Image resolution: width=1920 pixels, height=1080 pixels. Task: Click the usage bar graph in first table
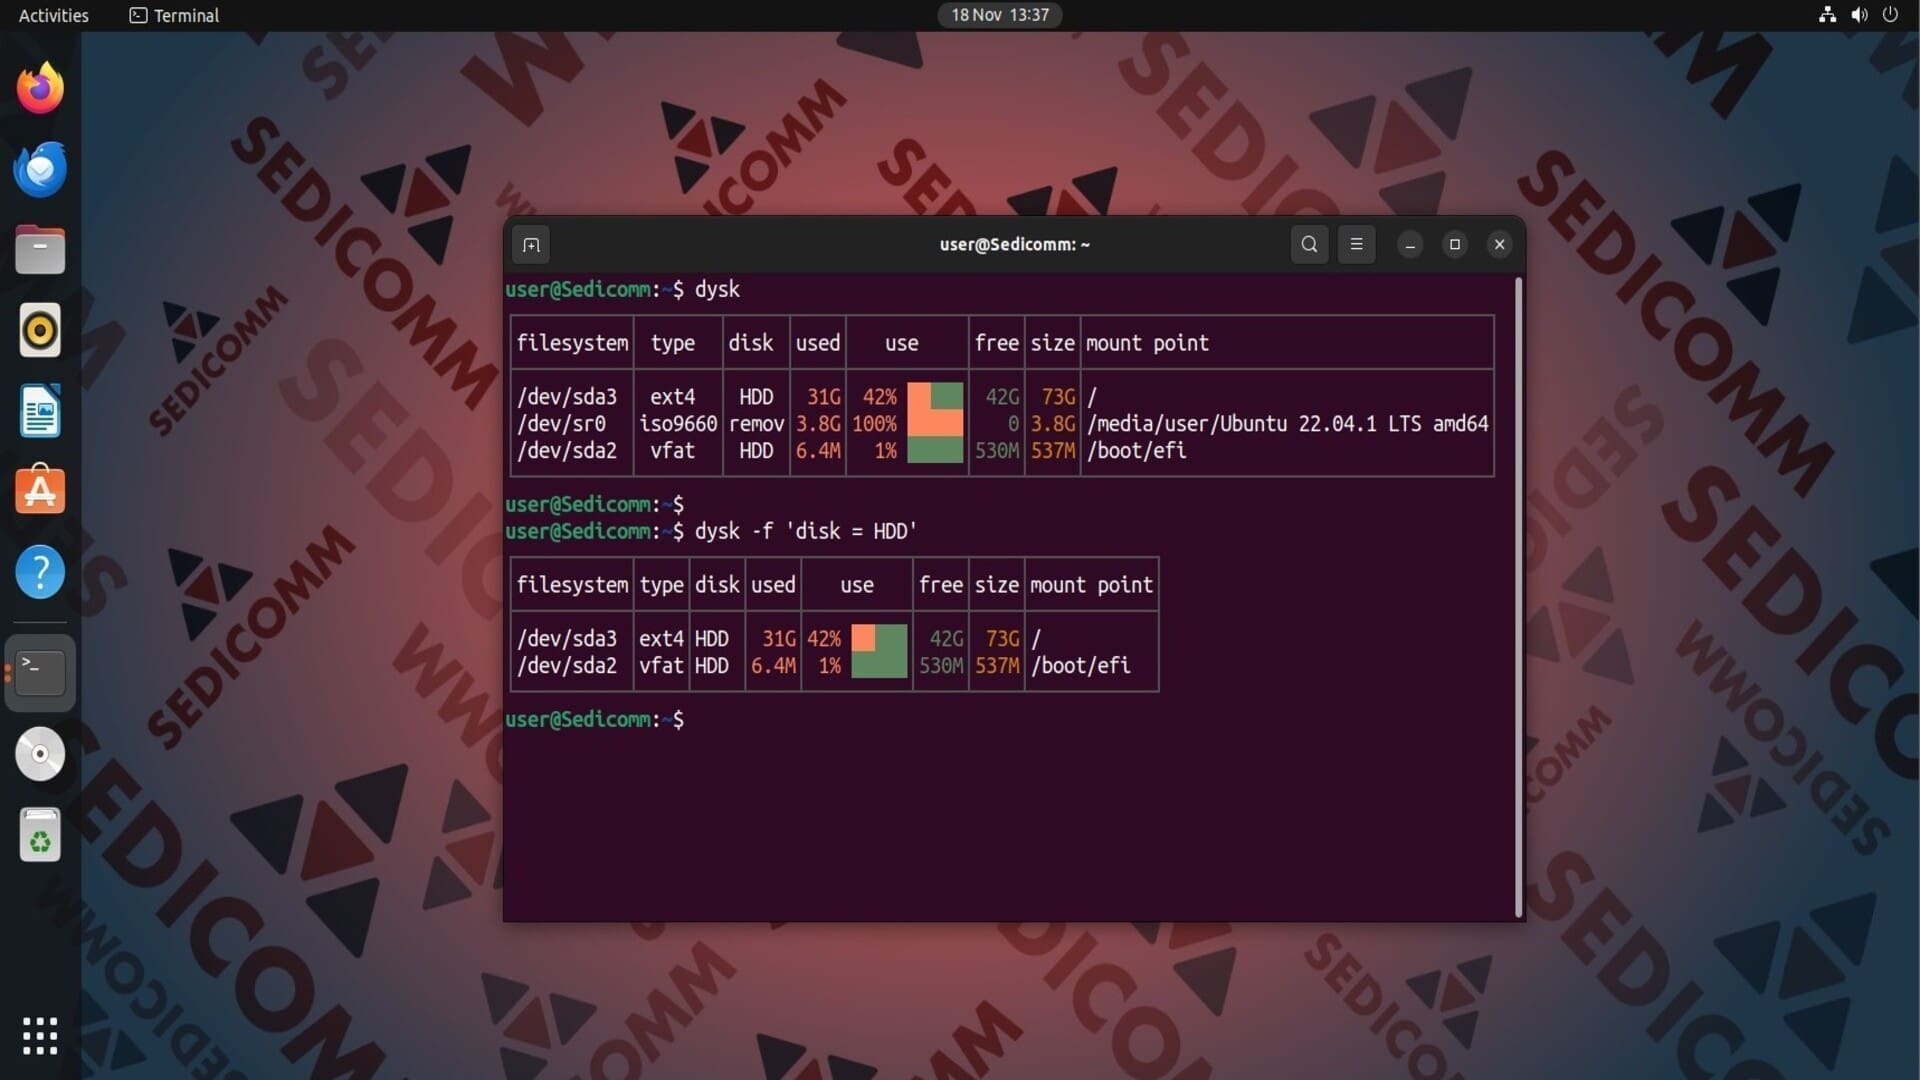coord(935,423)
